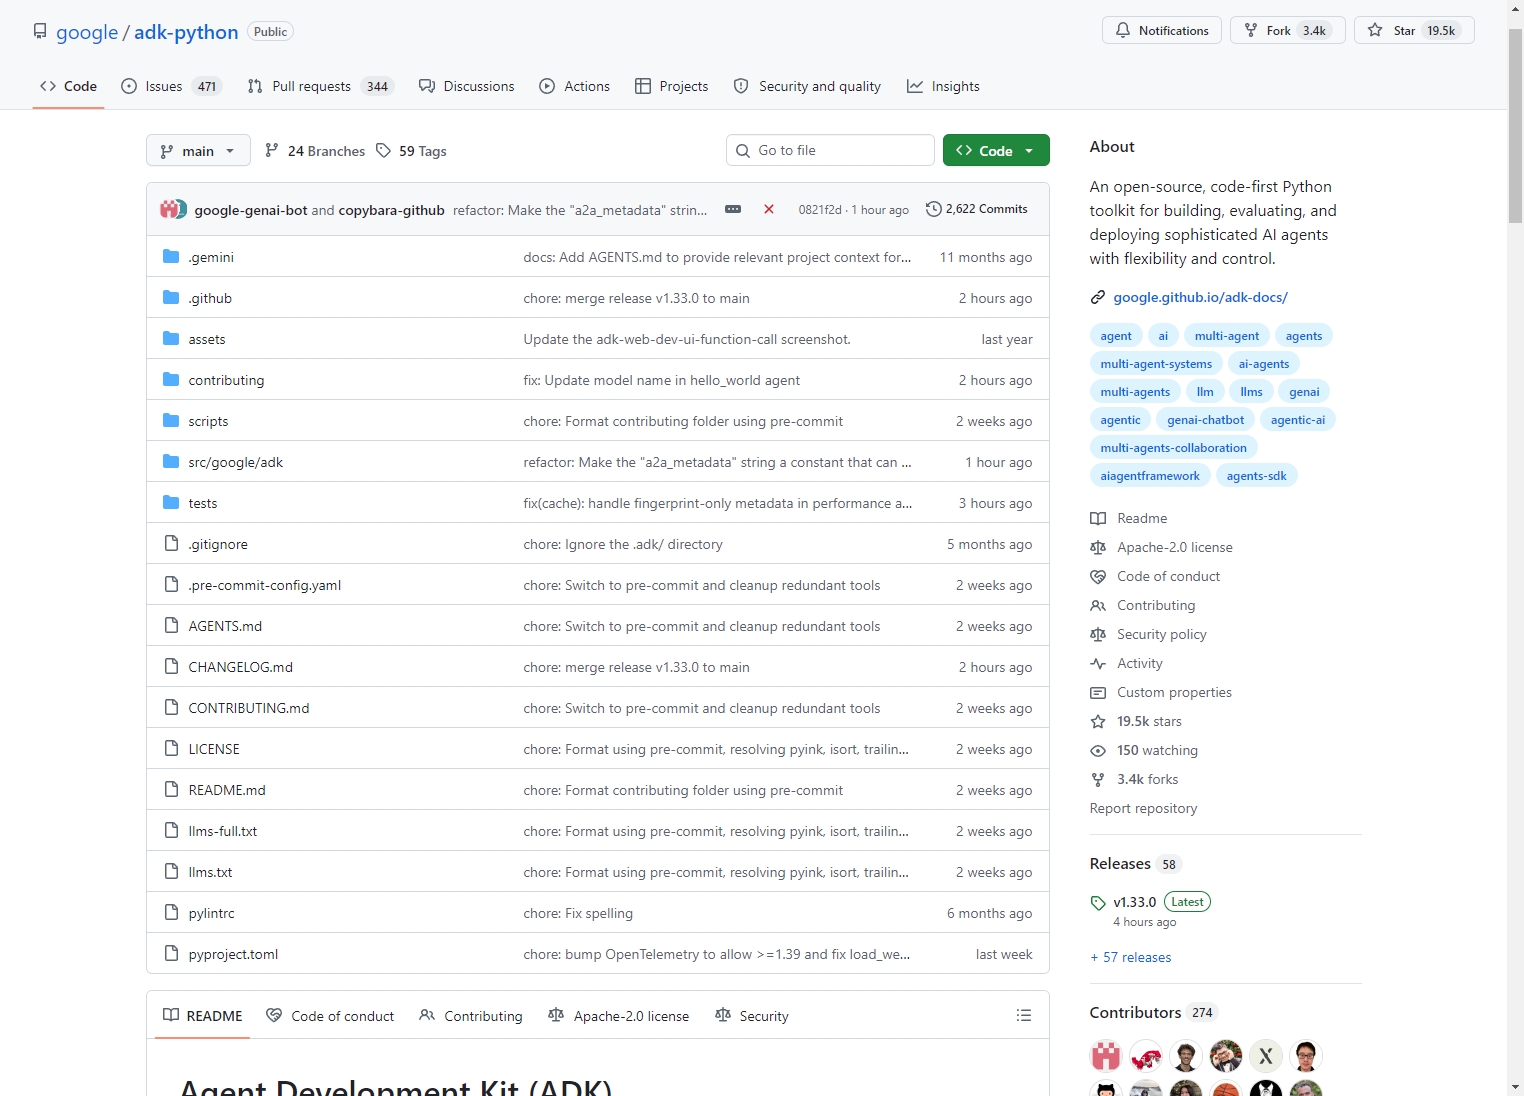Click the .gitignore file icon

click(x=171, y=544)
